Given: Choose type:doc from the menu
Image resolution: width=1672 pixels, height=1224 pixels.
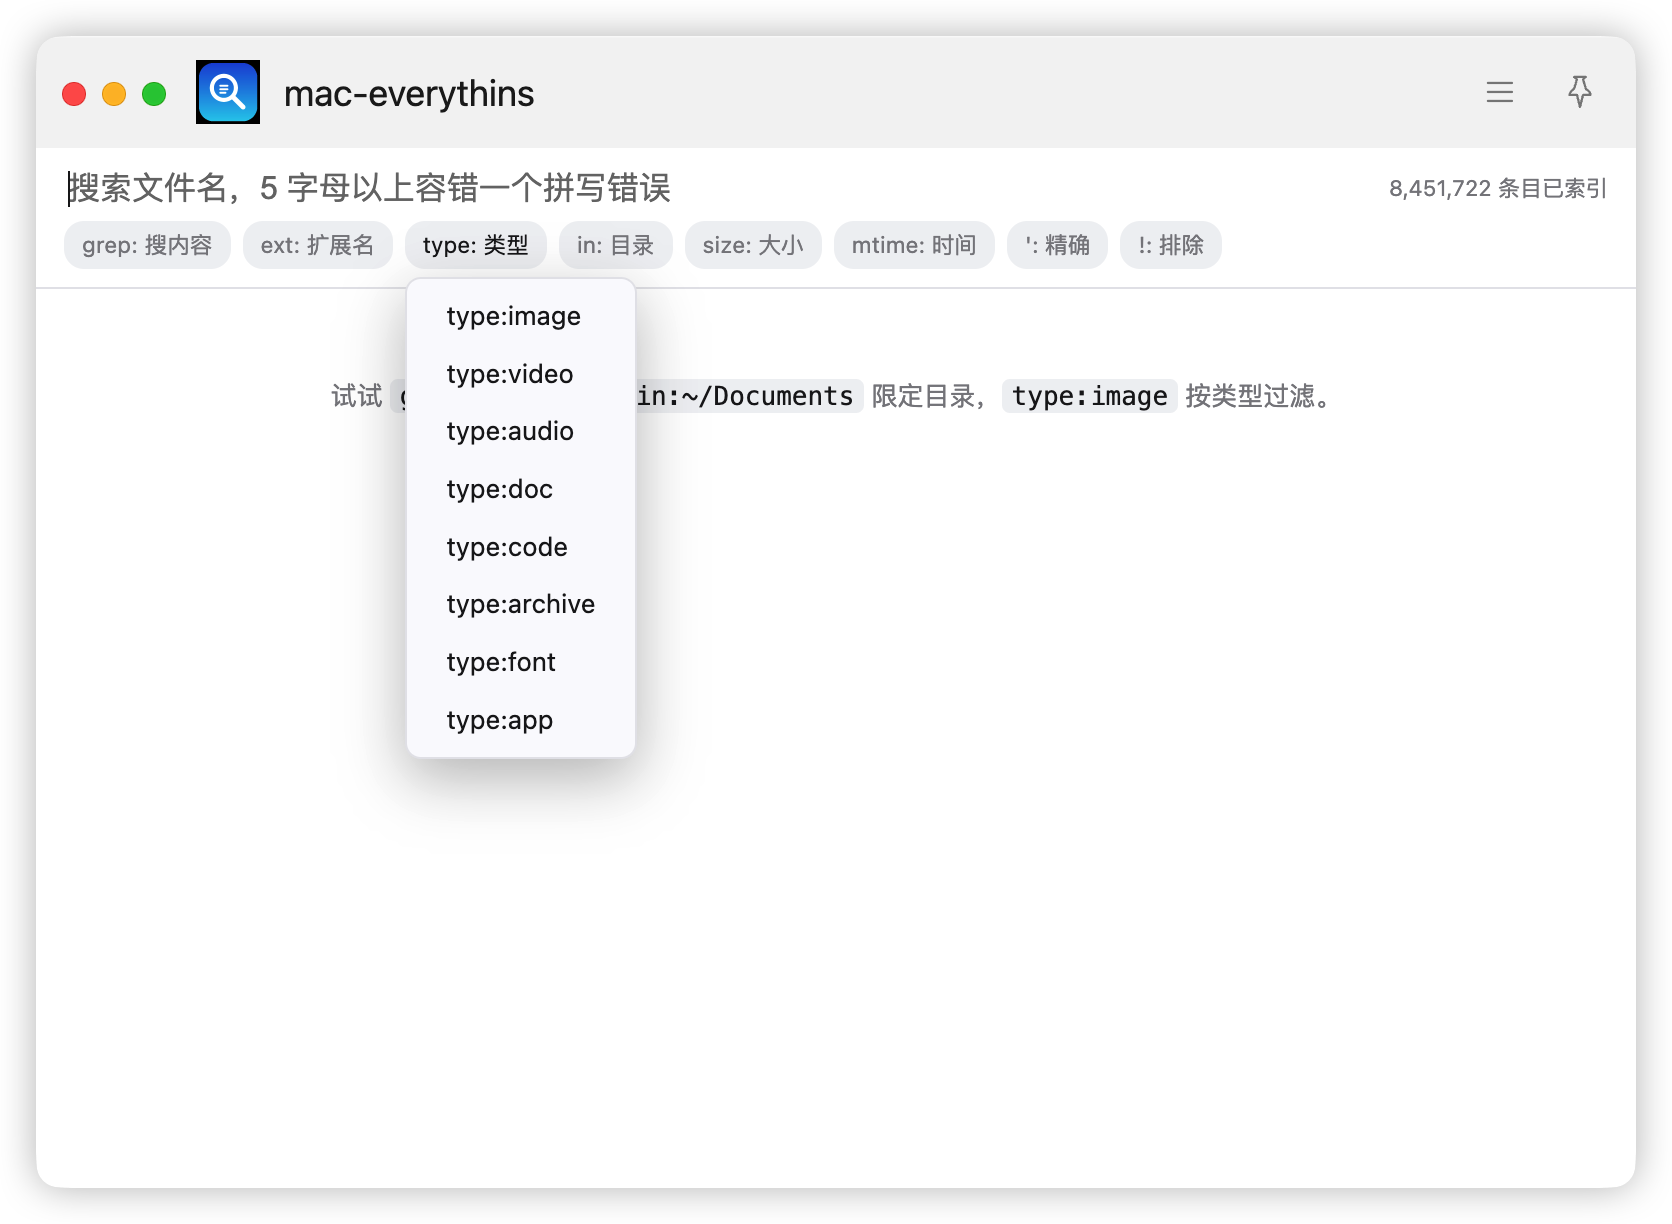Looking at the screenshot, I should pos(521,489).
